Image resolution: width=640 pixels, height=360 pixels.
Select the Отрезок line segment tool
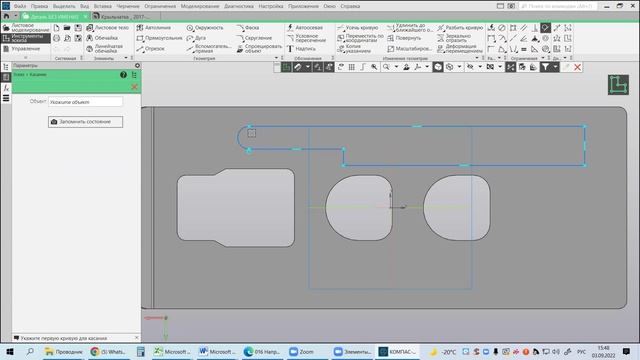tap(151, 49)
